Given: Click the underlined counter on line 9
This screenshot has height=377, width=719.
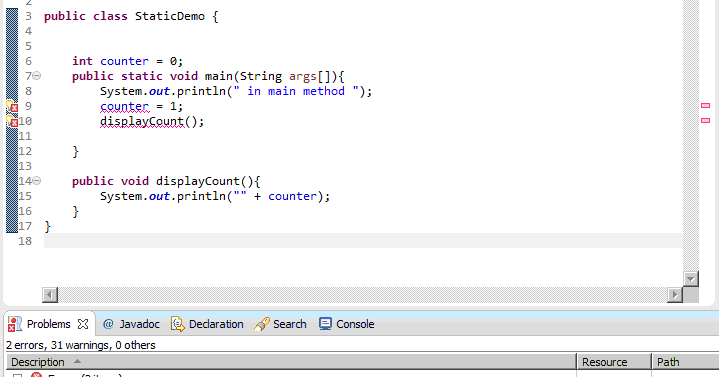Looking at the screenshot, I should (125, 106).
